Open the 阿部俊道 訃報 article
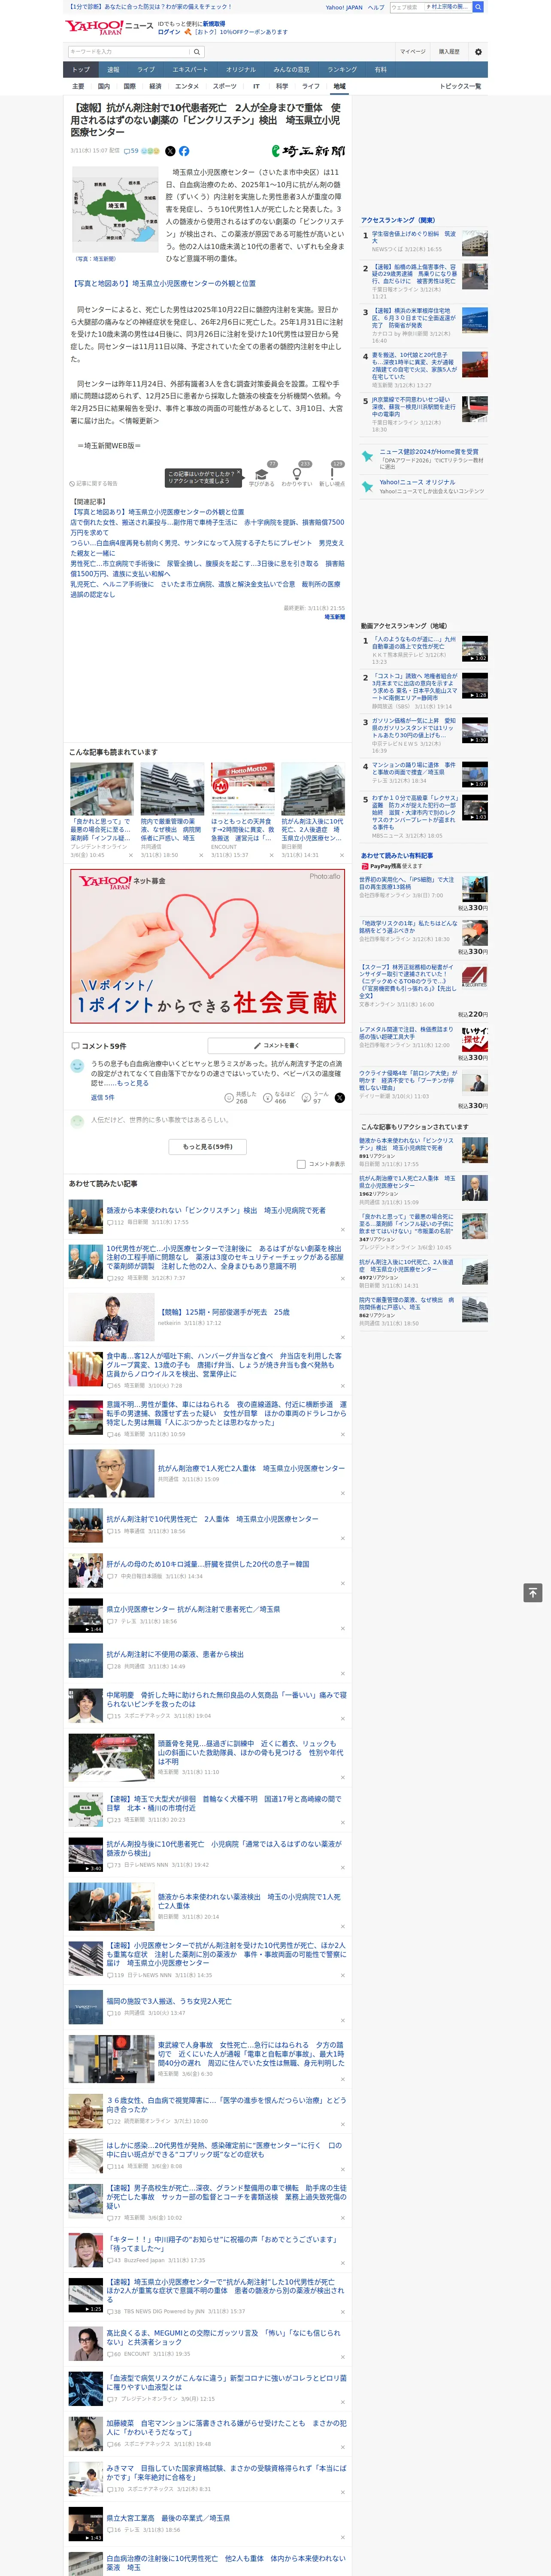This screenshot has width=551, height=2576. pyautogui.click(x=224, y=1311)
